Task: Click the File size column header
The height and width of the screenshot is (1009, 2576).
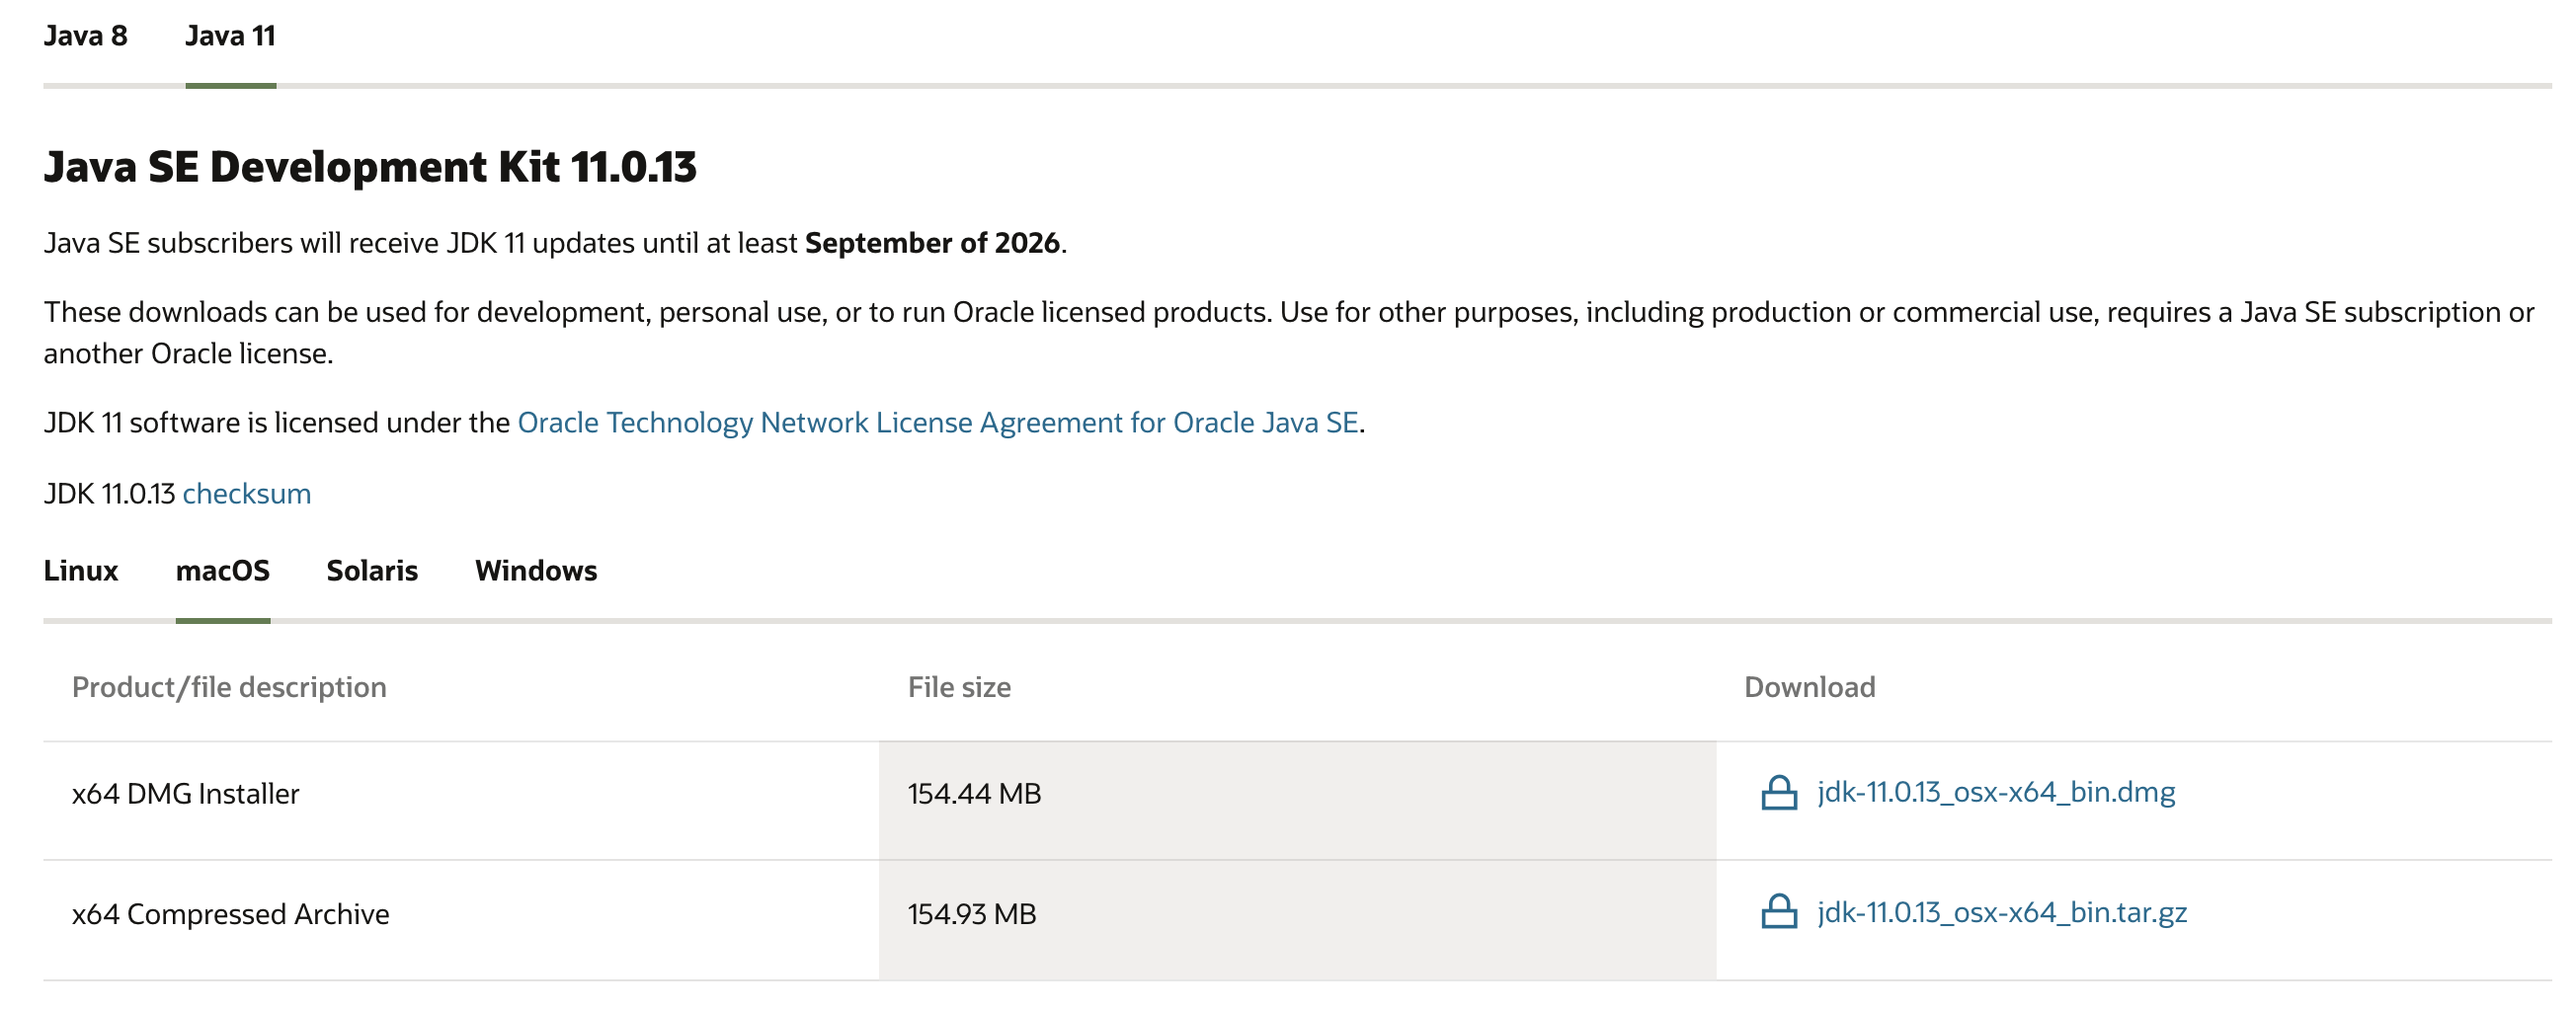Action: coord(959,687)
